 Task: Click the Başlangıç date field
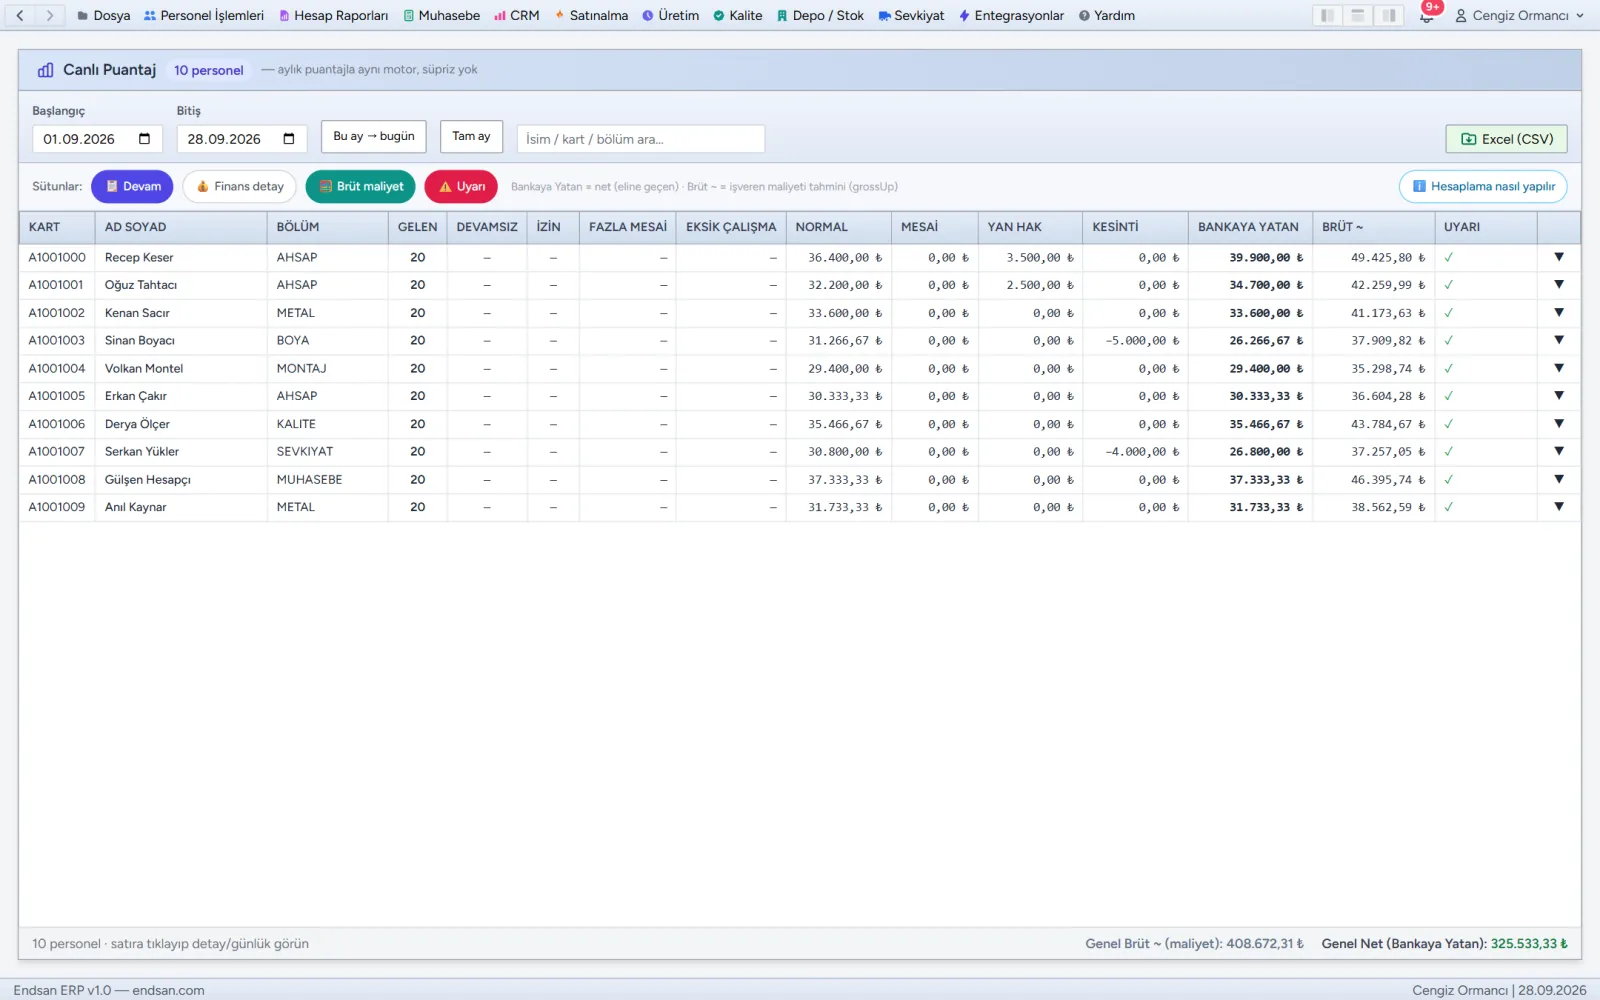coord(98,139)
